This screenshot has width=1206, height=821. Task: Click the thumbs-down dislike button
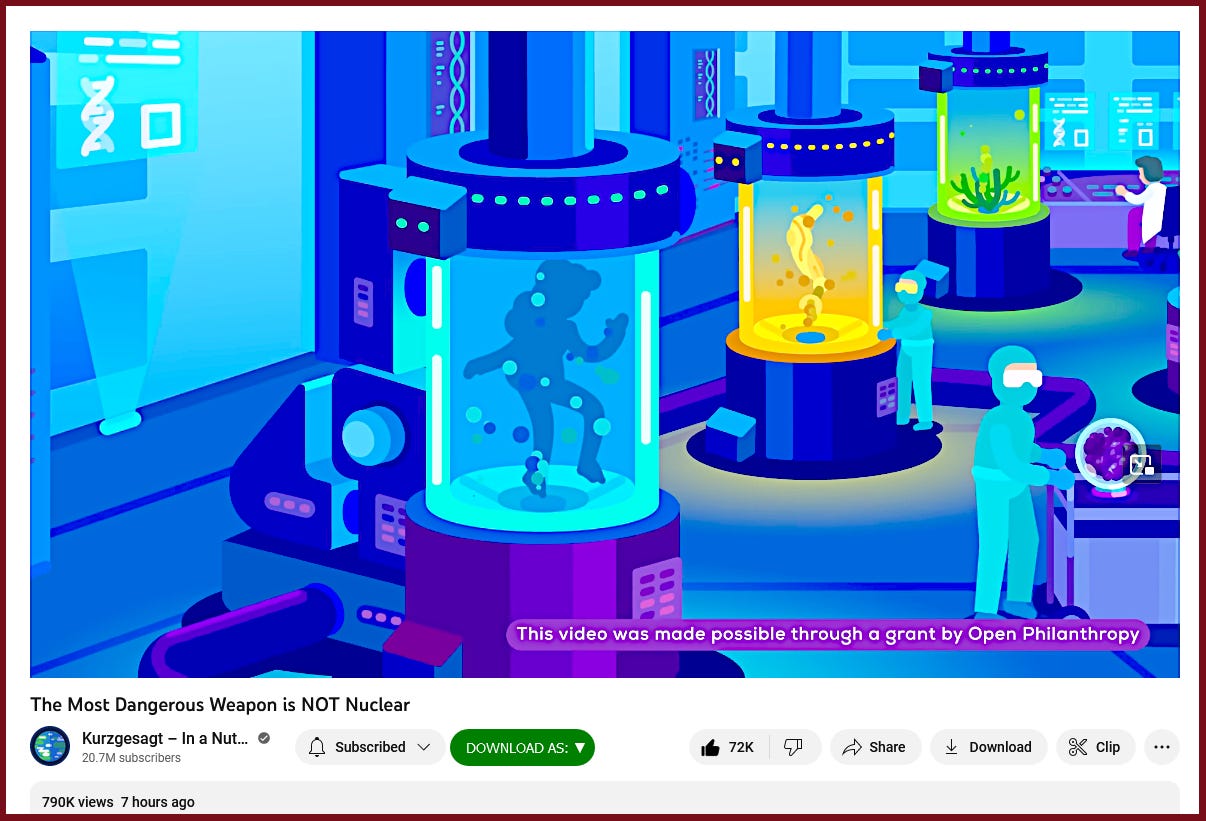794,747
